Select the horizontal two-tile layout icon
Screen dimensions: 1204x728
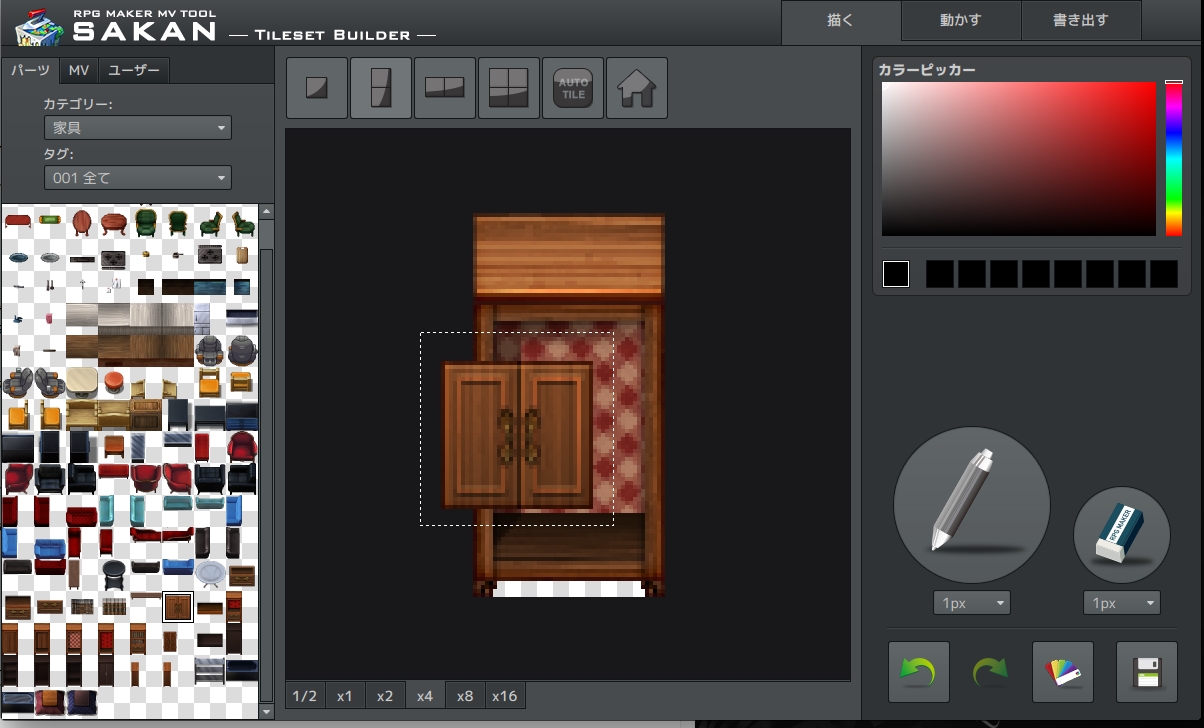tap(445, 88)
